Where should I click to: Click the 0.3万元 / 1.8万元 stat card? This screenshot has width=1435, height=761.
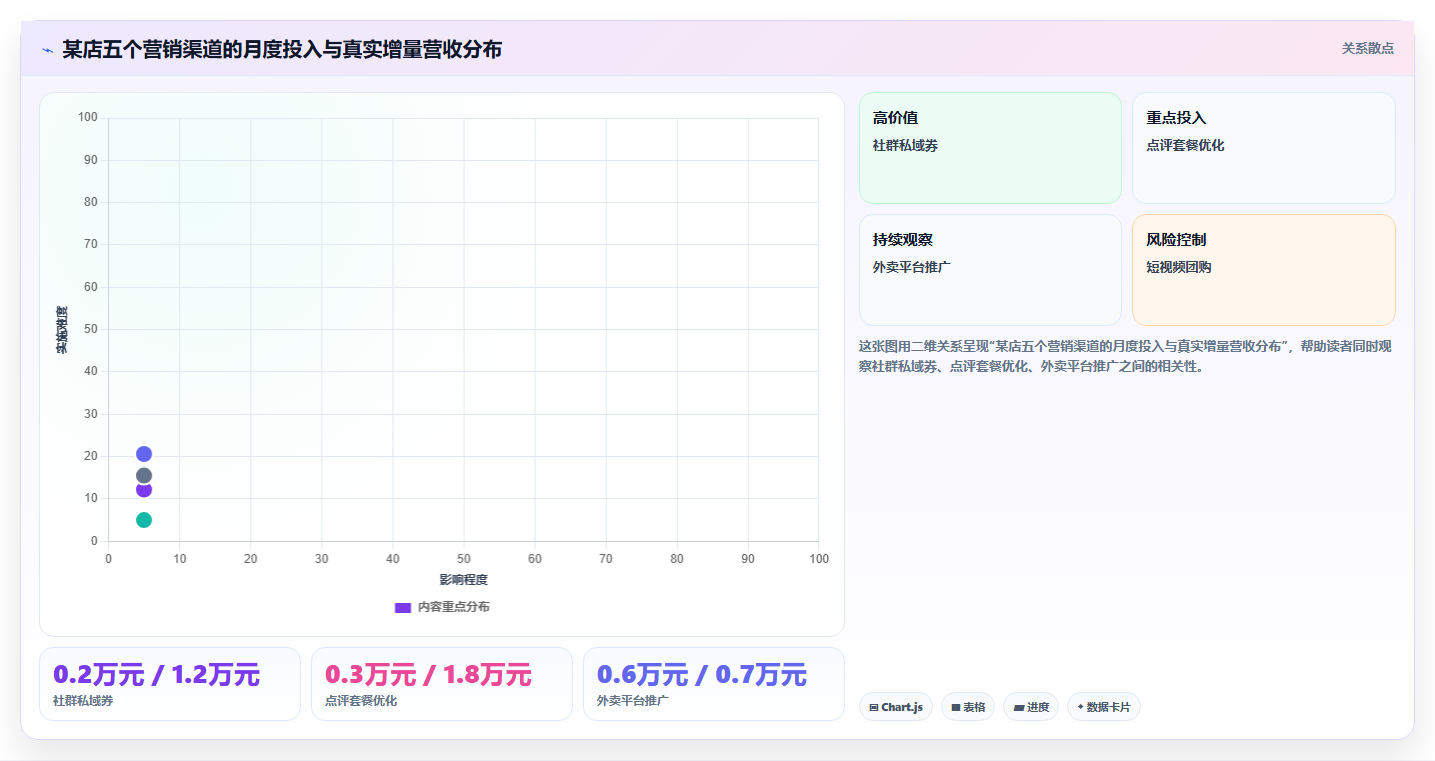(x=442, y=684)
